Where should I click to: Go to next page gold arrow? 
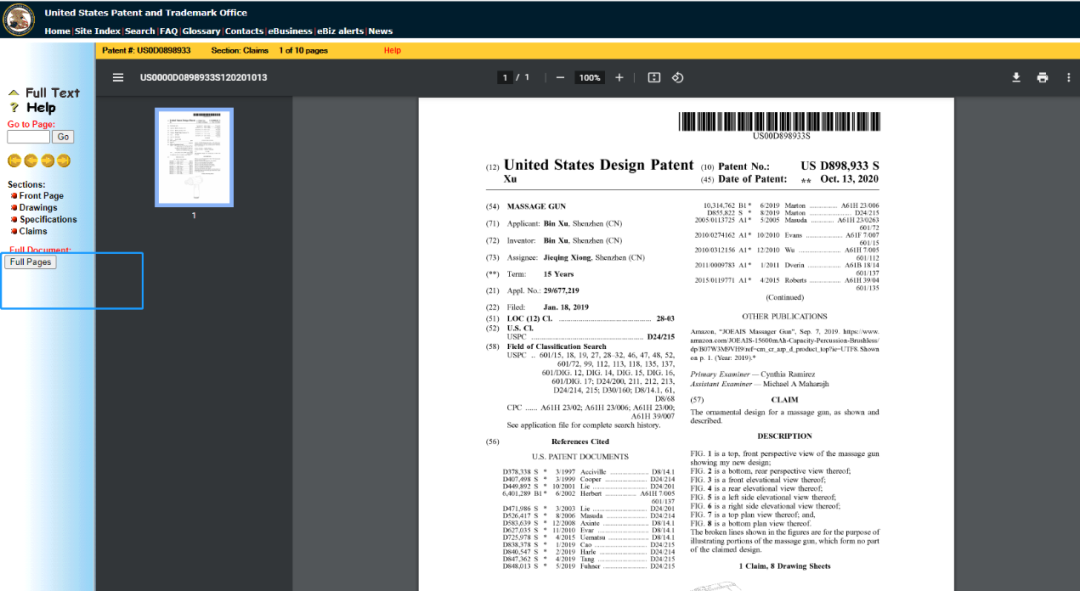(47, 160)
